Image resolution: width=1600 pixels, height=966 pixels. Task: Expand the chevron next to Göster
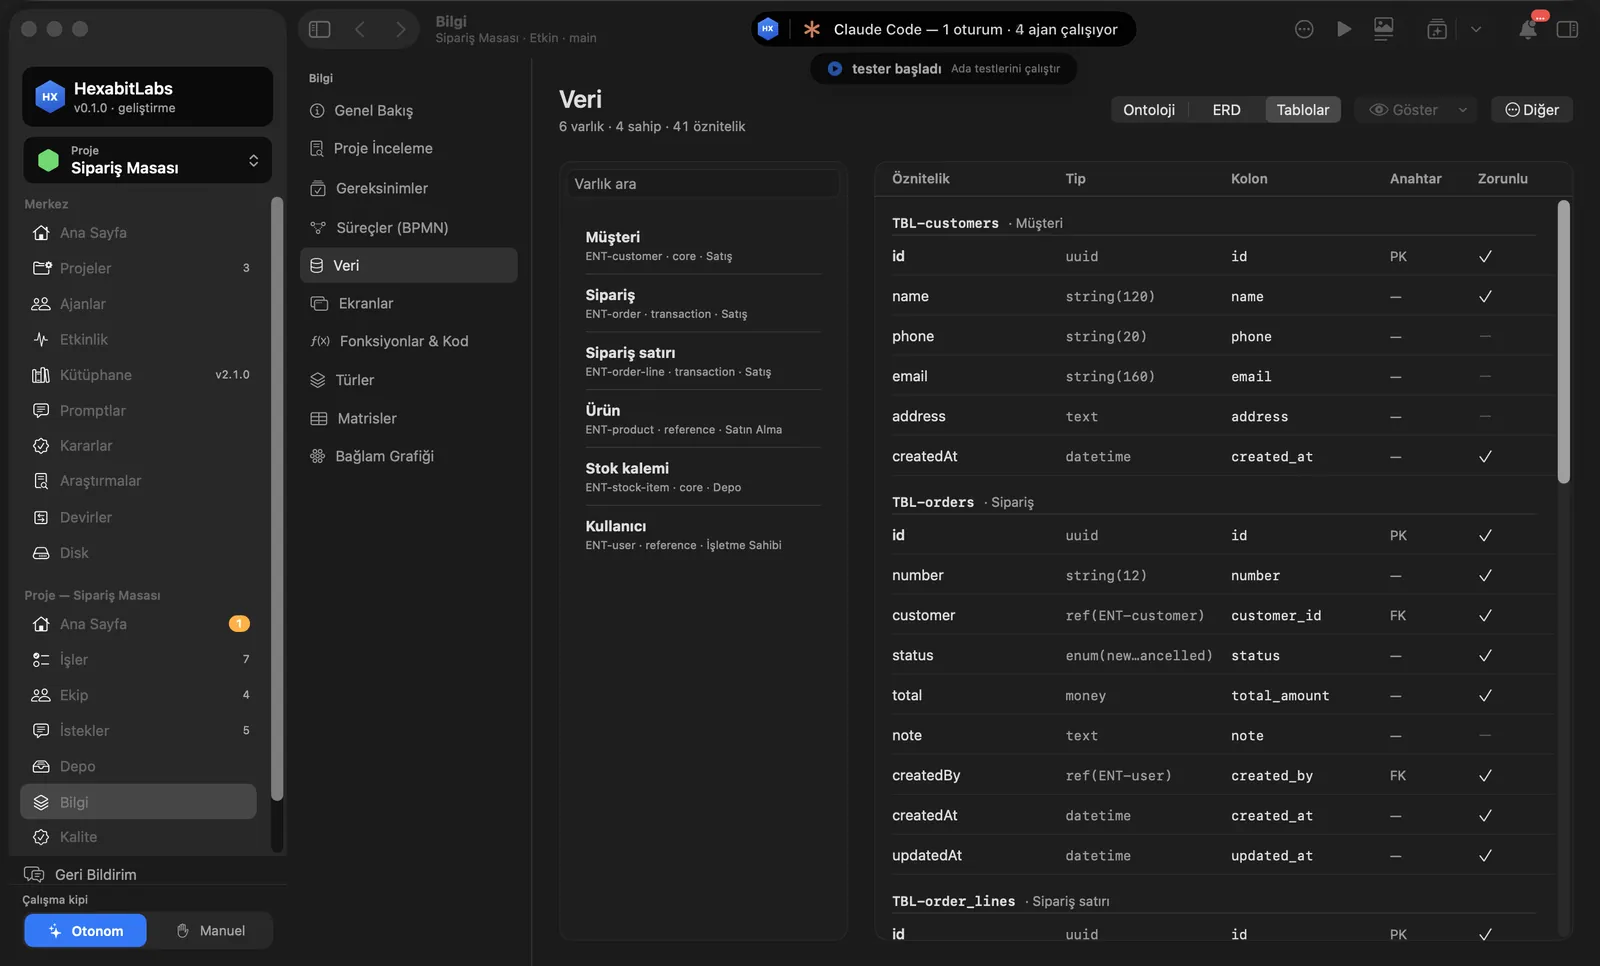1463,110
